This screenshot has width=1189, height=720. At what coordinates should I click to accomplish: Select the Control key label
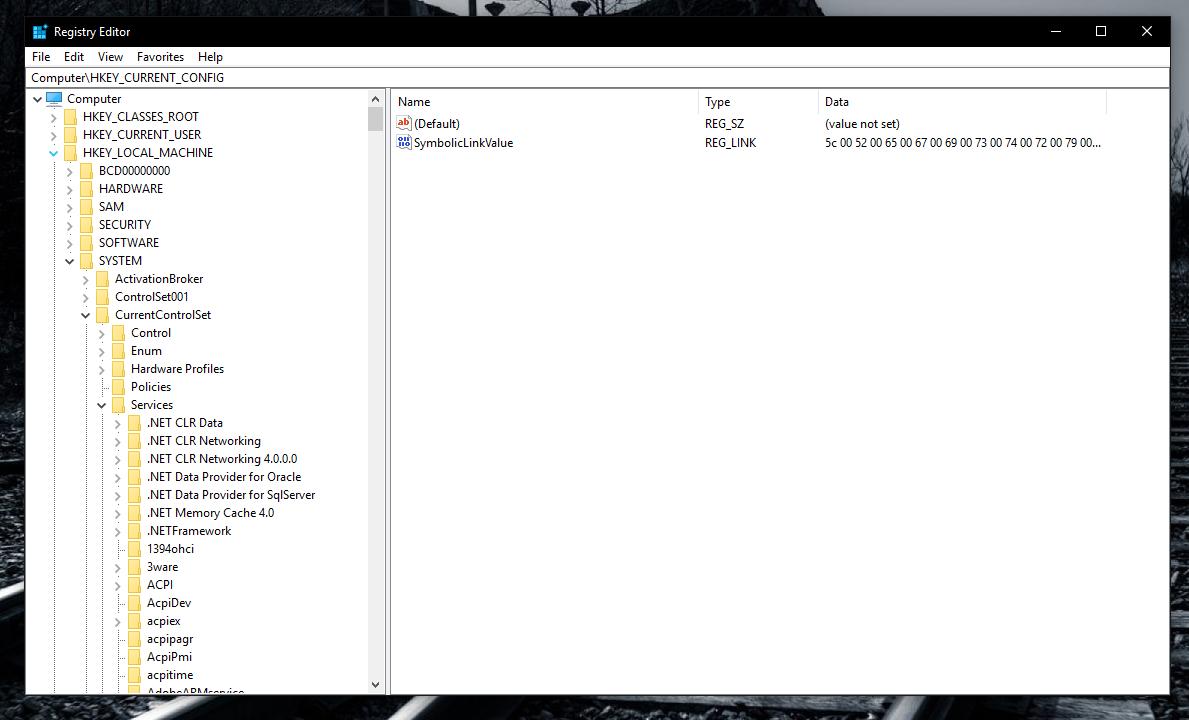click(151, 333)
